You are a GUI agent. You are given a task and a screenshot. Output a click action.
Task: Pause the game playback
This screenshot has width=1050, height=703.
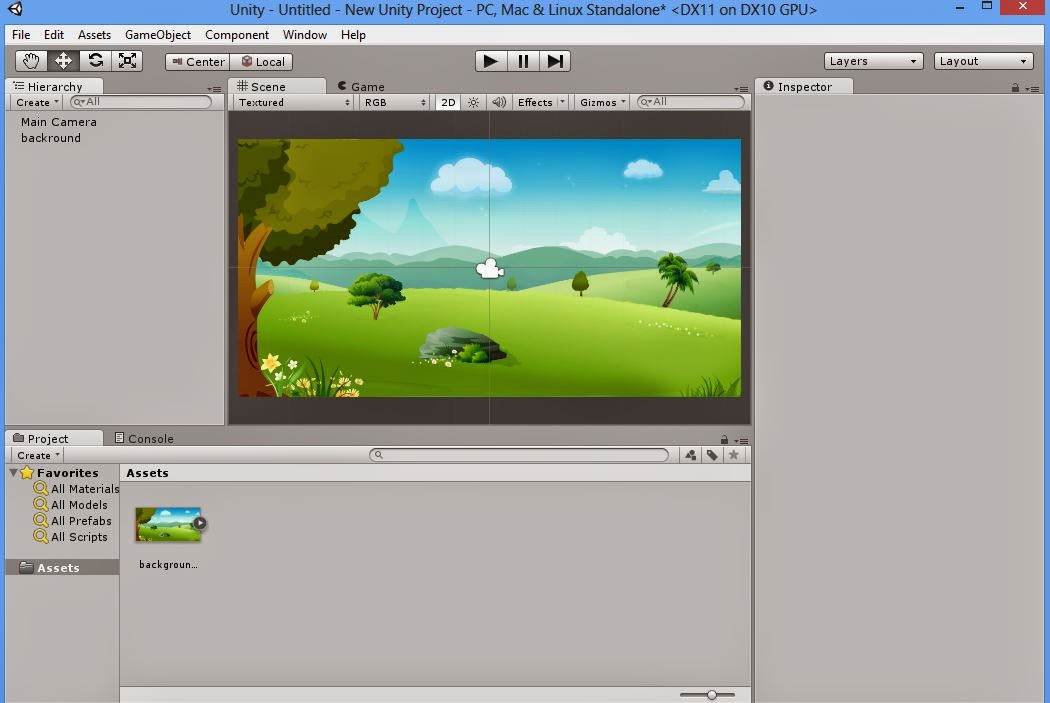(523, 61)
